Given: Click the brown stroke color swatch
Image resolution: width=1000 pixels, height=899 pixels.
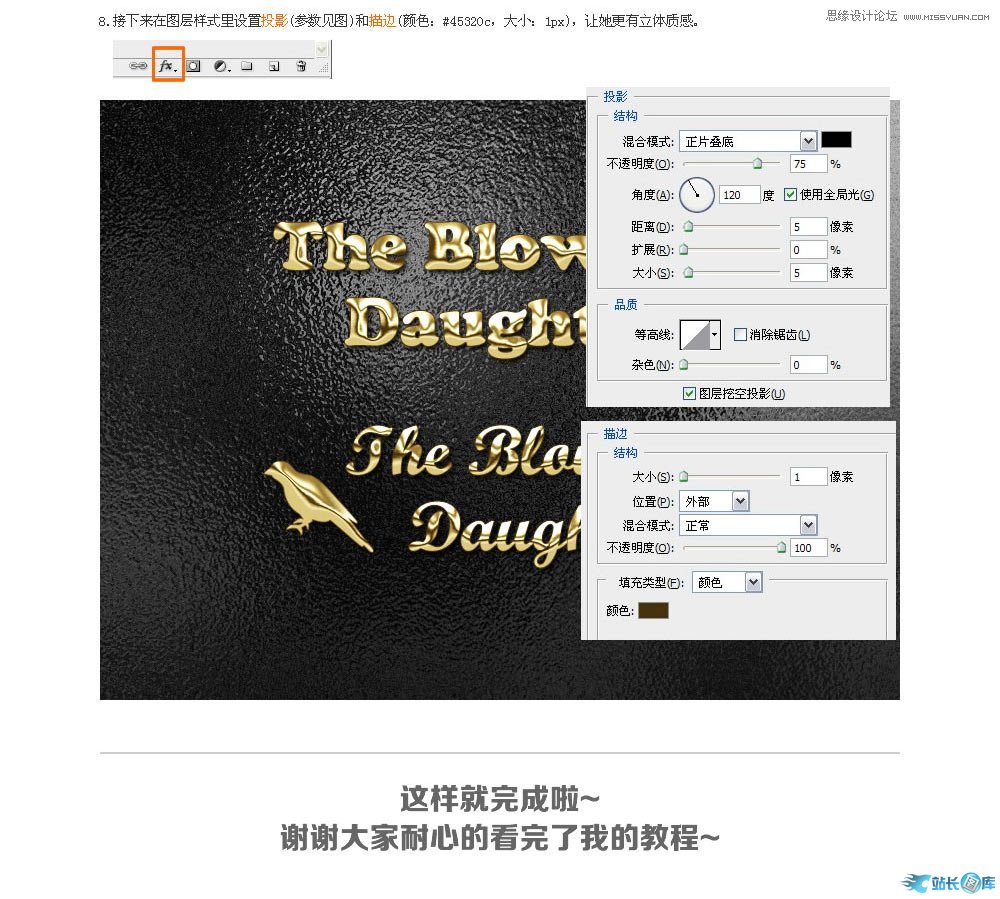Looking at the screenshot, I should pos(653,610).
